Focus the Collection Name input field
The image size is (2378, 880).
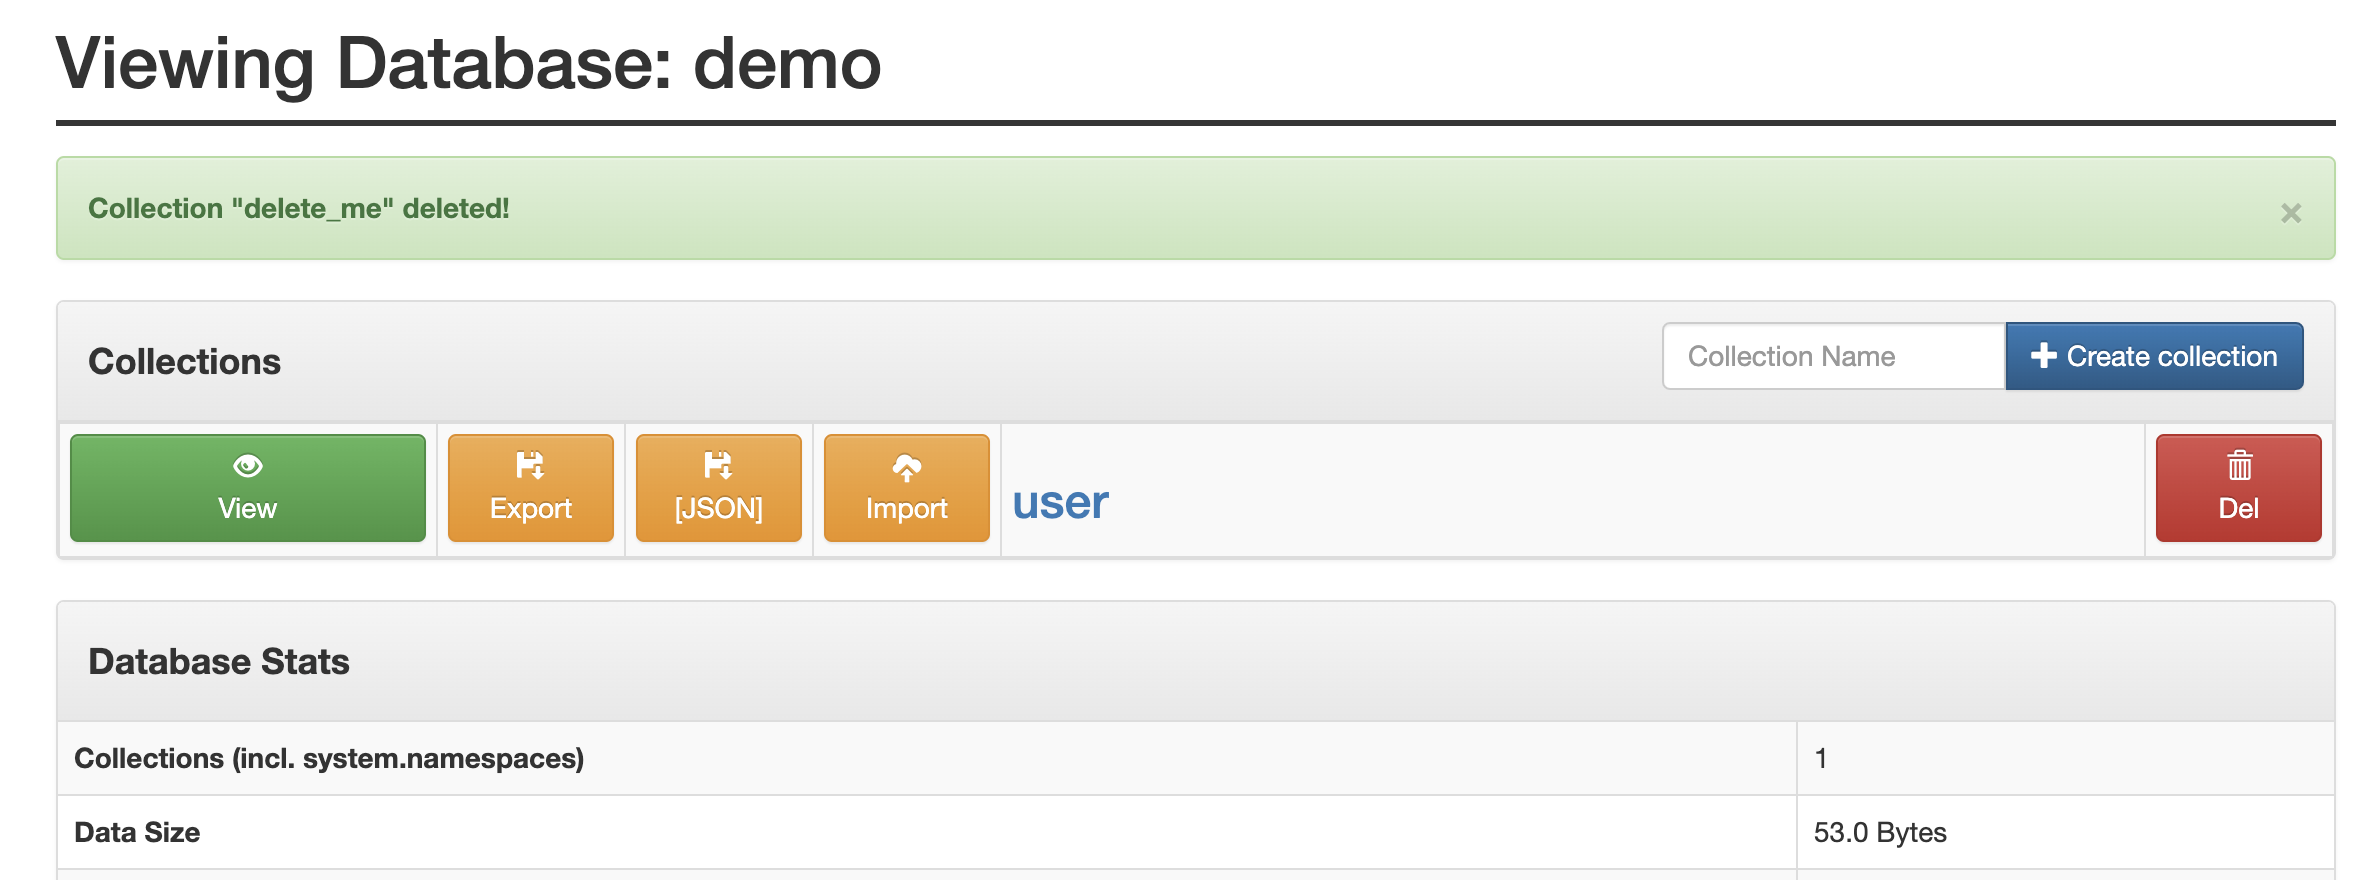coord(1833,356)
